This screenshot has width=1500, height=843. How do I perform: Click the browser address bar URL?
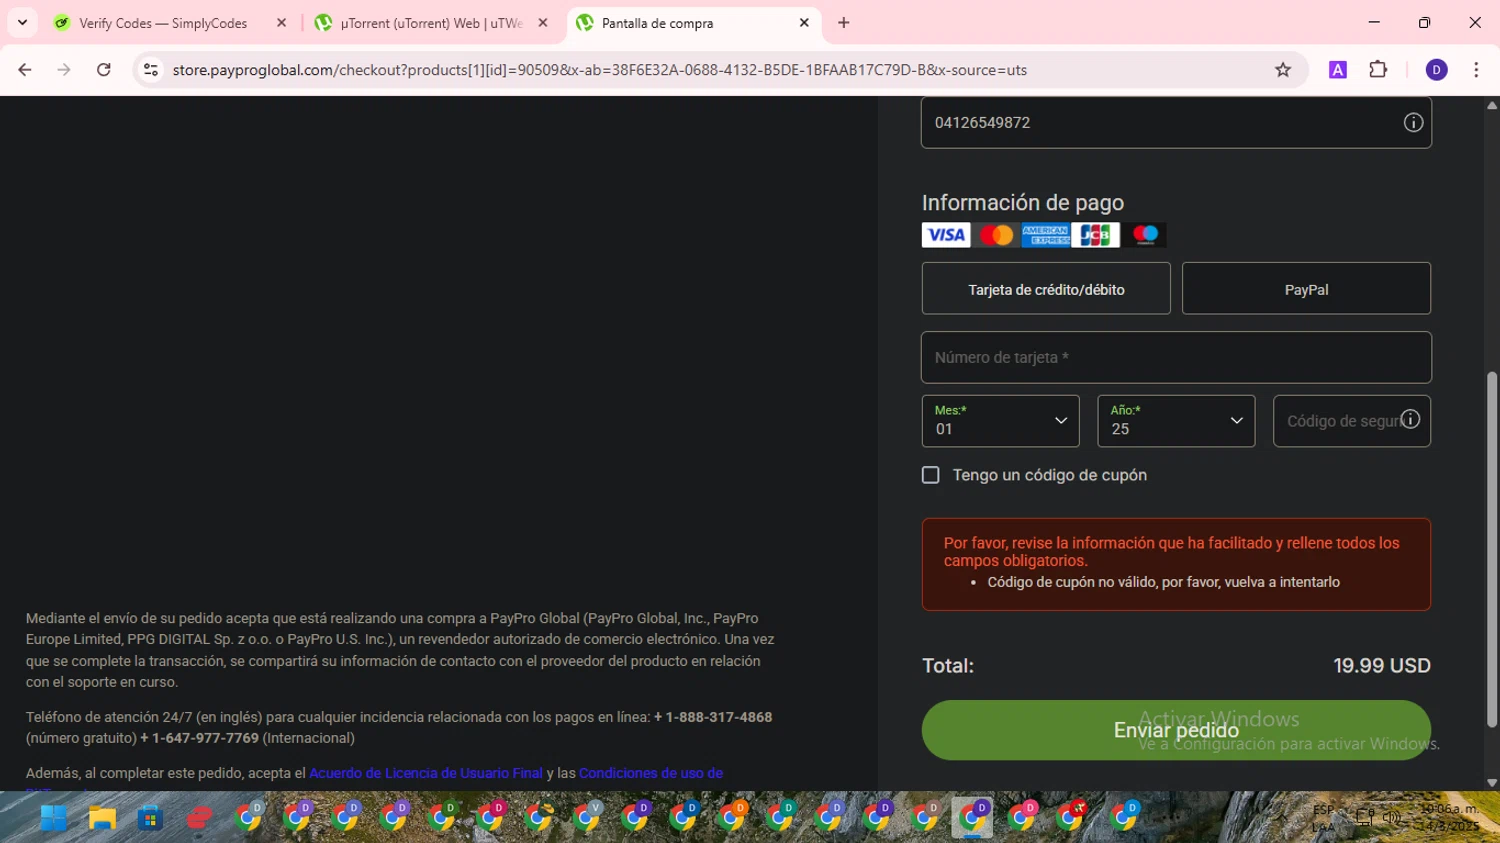pos(600,70)
